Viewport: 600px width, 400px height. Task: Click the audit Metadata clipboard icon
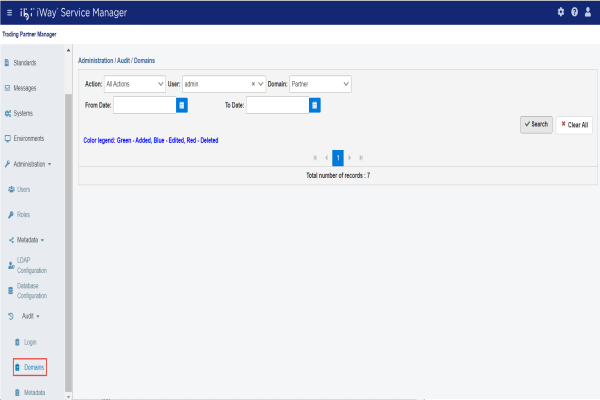tap(17, 392)
